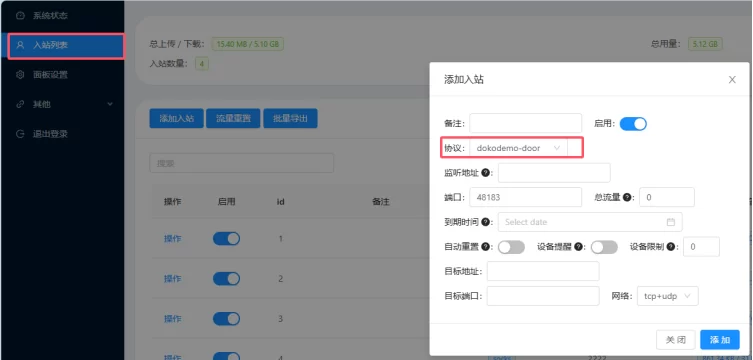Toggle the 启用 switch in the dialog
The height and width of the screenshot is (360, 753).
coord(633,124)
